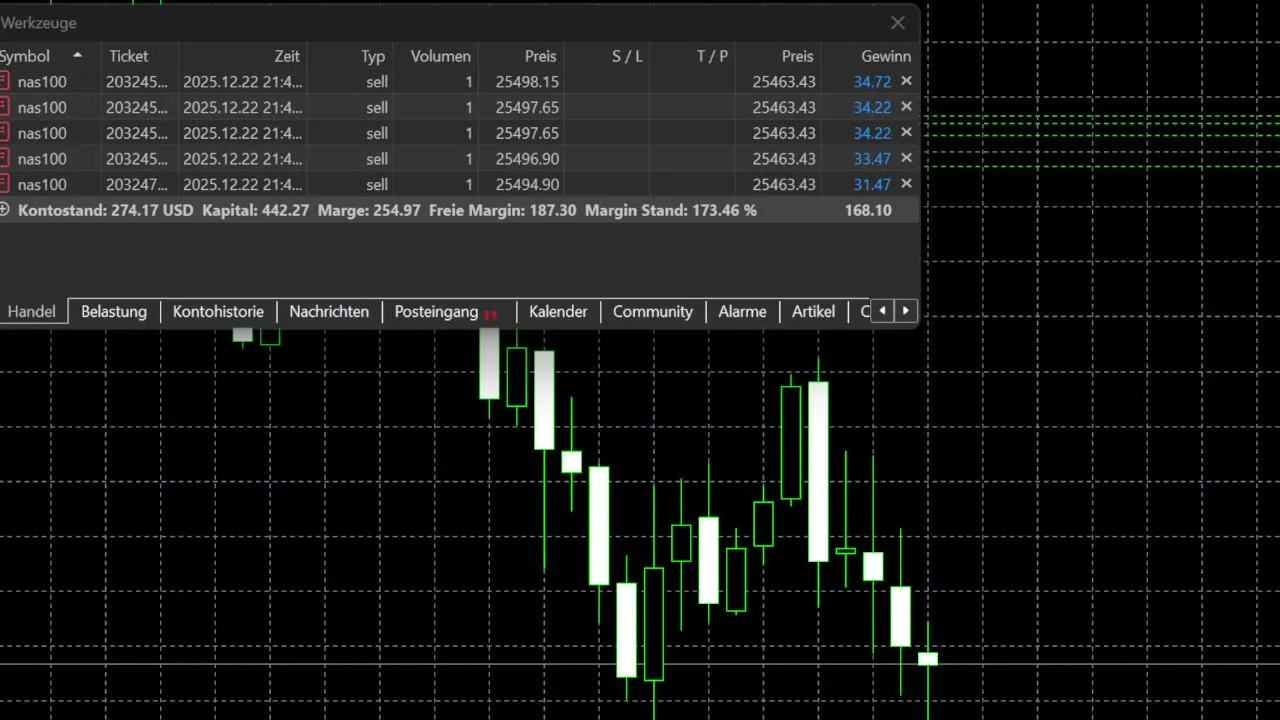The height and width of the screenshot is (720, 1280).
Task: Close the position with profit 33.47
Action: pyautogui.click(x=906, y=158)
